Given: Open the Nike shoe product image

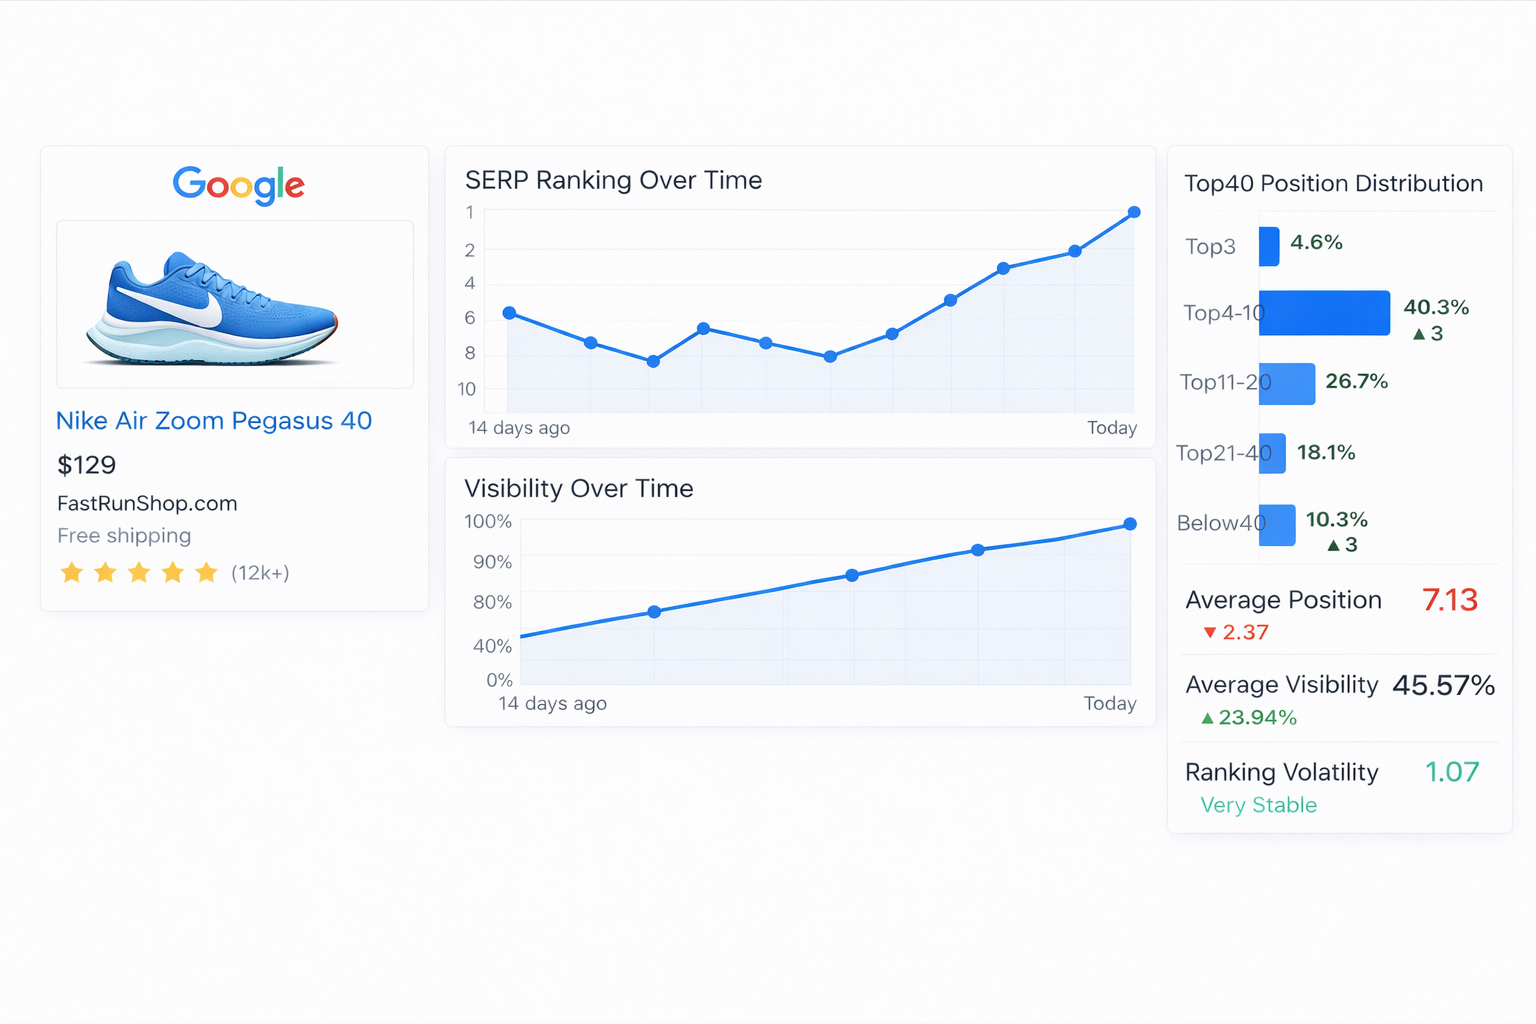Looking at the screenshot, I should [235, 304].
